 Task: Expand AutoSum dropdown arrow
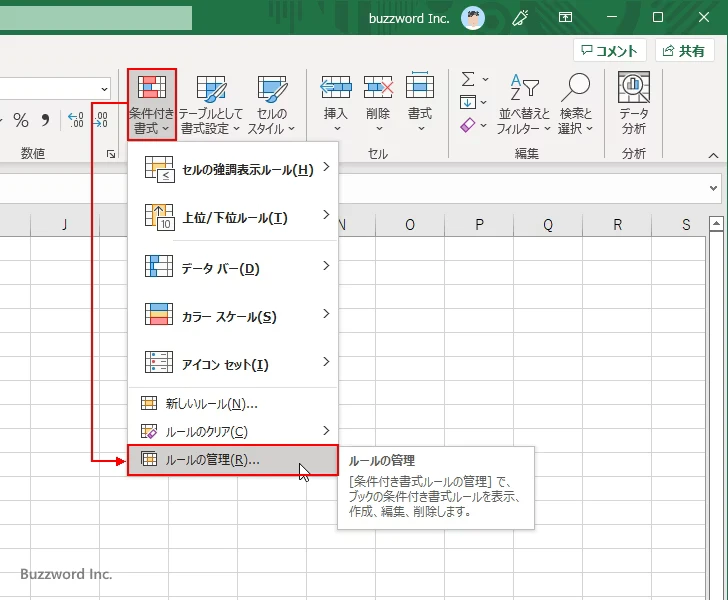pos(485,79)
